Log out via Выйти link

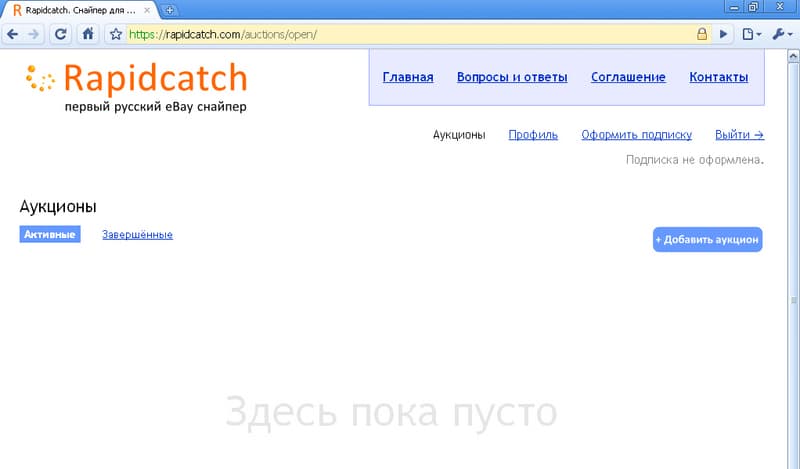(739, 135)
